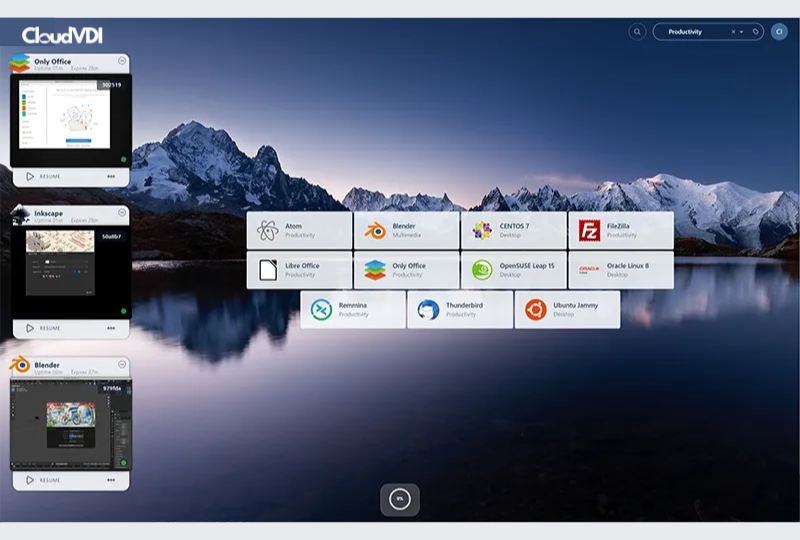Launch the Remmina tile

pyautogui.click(x=353, y=309)
